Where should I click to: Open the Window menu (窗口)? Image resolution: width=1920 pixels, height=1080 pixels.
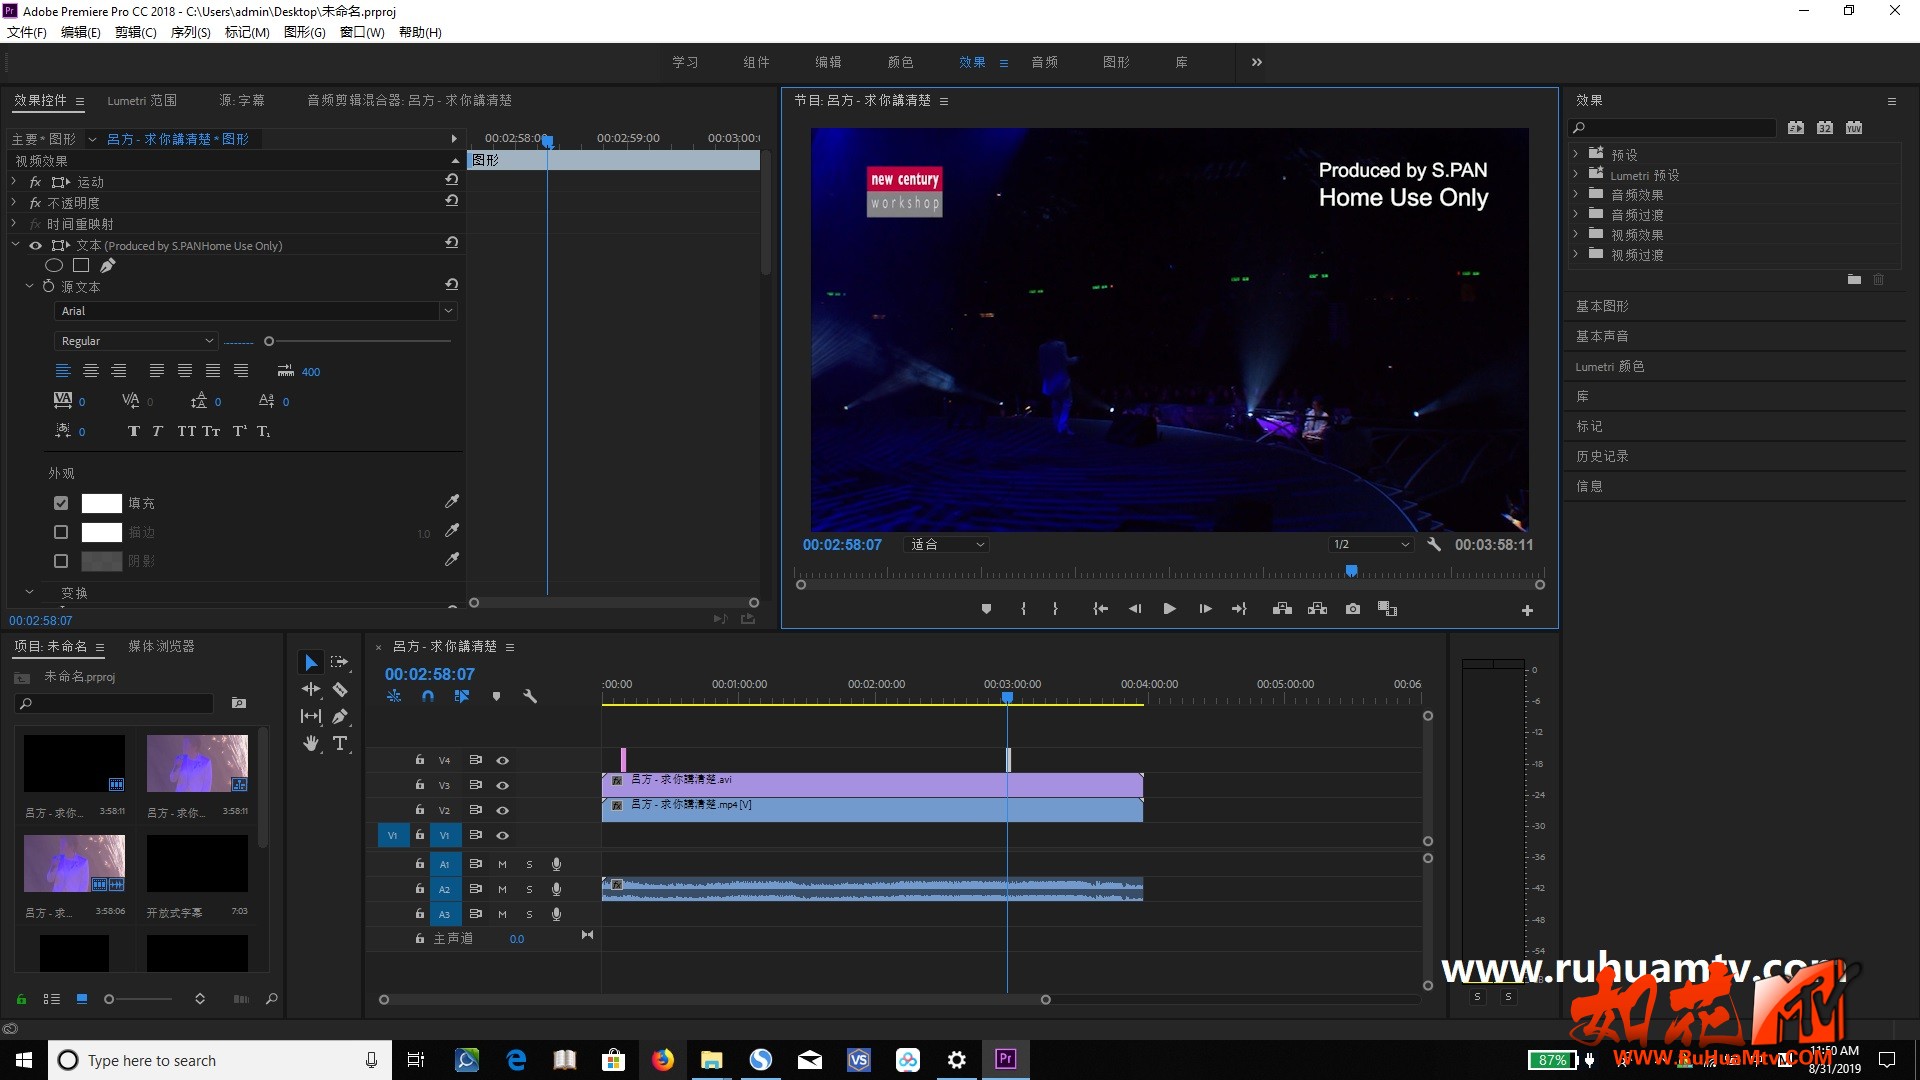coord(362,32)
